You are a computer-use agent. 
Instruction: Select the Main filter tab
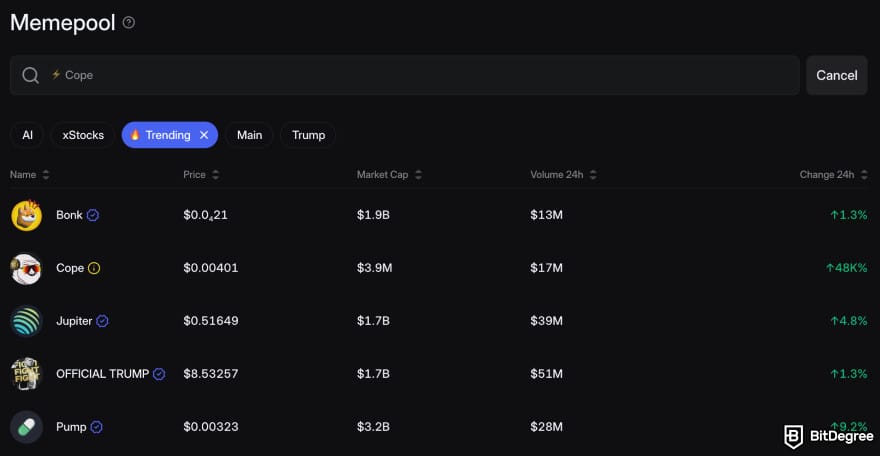point(249,135)
